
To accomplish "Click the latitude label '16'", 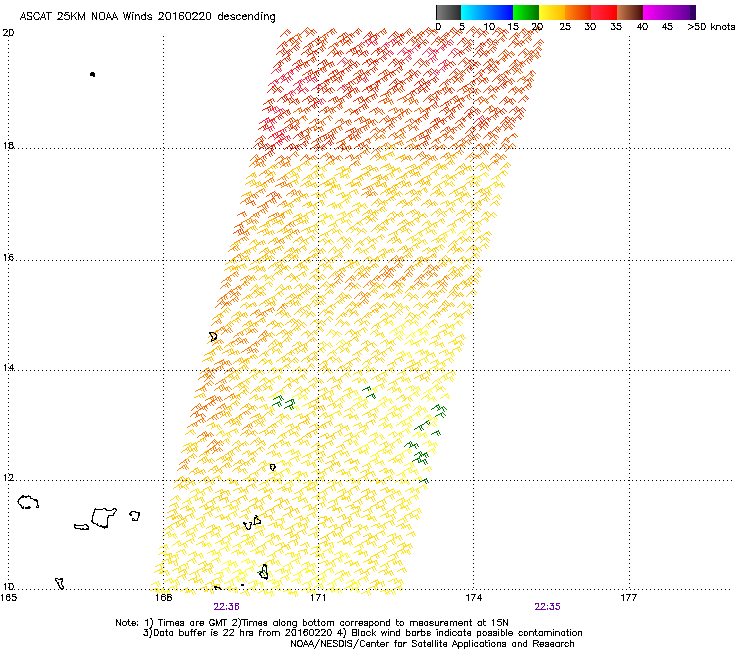I will 8,257.
